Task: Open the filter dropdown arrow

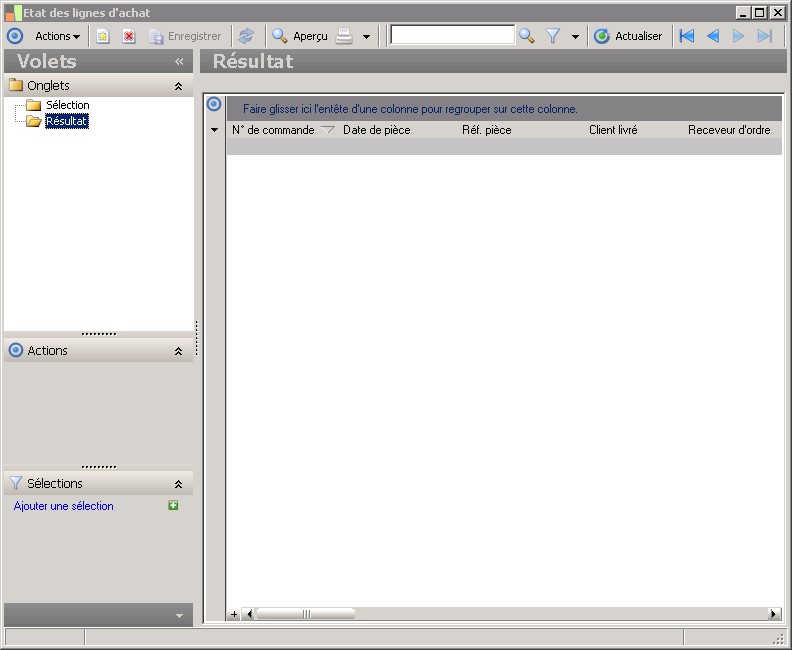Action: coord(575,36)
